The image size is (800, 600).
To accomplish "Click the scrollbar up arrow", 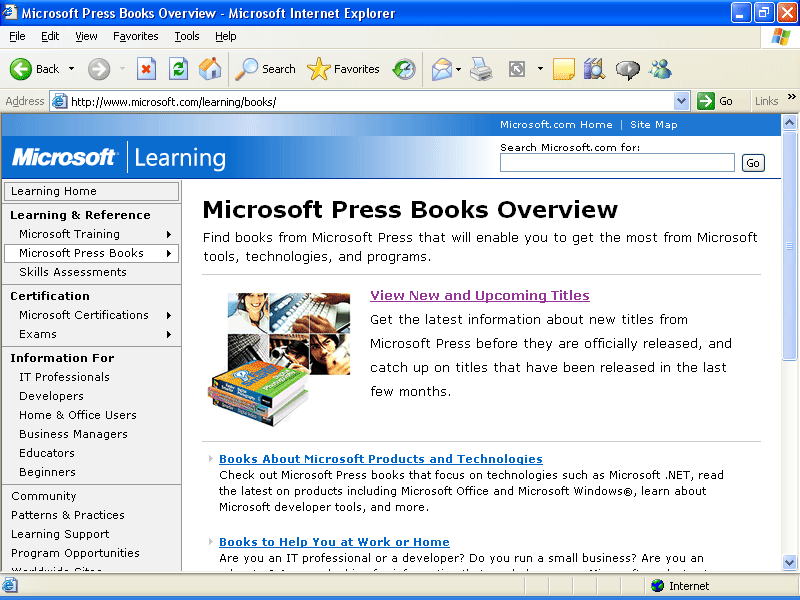I will pos(789,122).
